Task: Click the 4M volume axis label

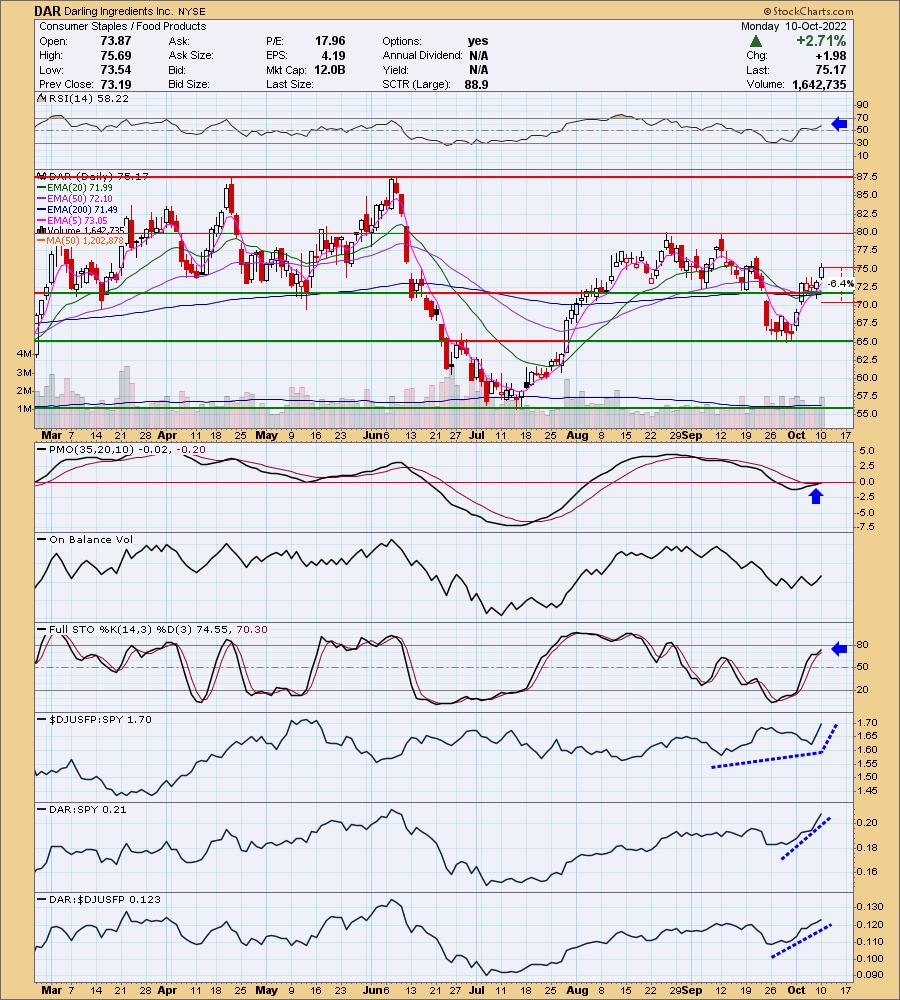Action: [x=24, y=353]
